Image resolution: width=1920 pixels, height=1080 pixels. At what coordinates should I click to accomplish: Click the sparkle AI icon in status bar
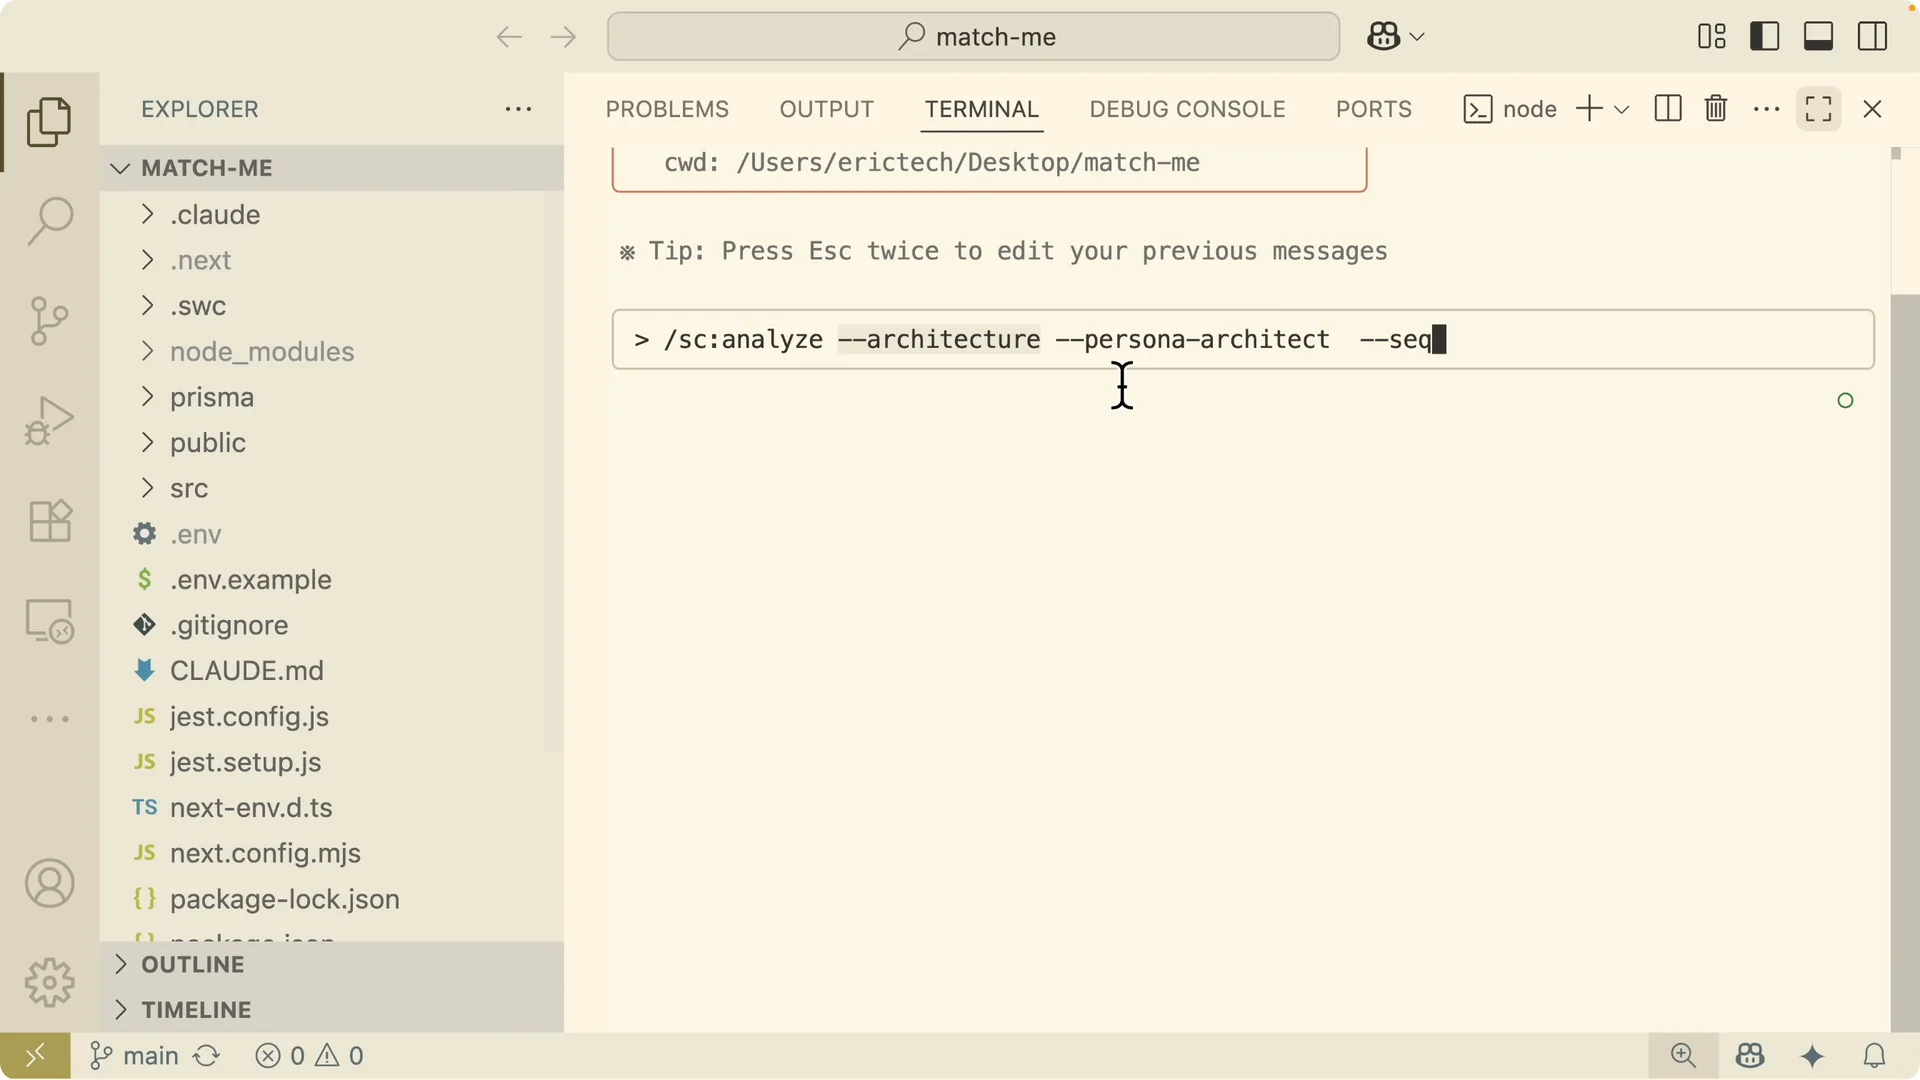1813,1056
